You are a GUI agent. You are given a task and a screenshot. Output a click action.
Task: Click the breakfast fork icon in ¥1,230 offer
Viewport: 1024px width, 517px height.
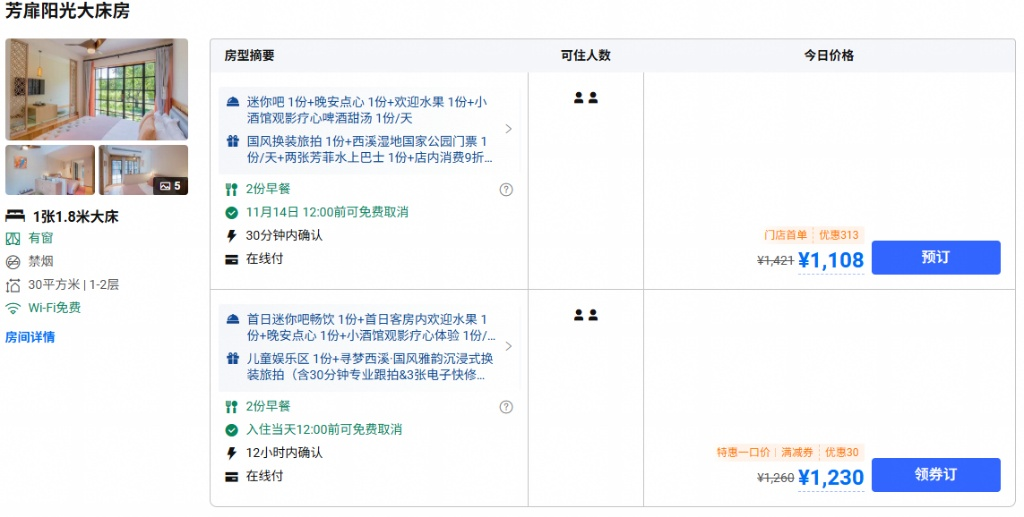[x=231, y=407]
